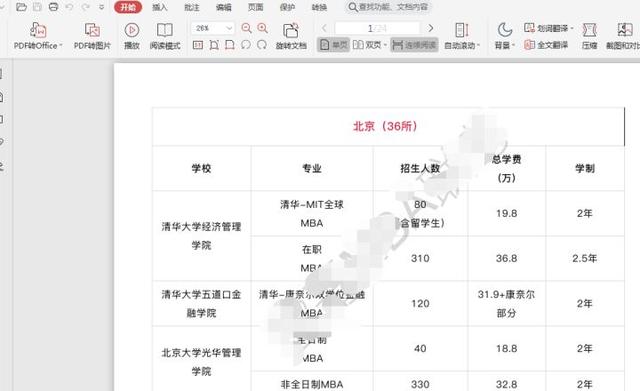This screenshot has width=640, height=391.
Task: Toggle 连续阅读 continuous reading
Action: point(414,45)
